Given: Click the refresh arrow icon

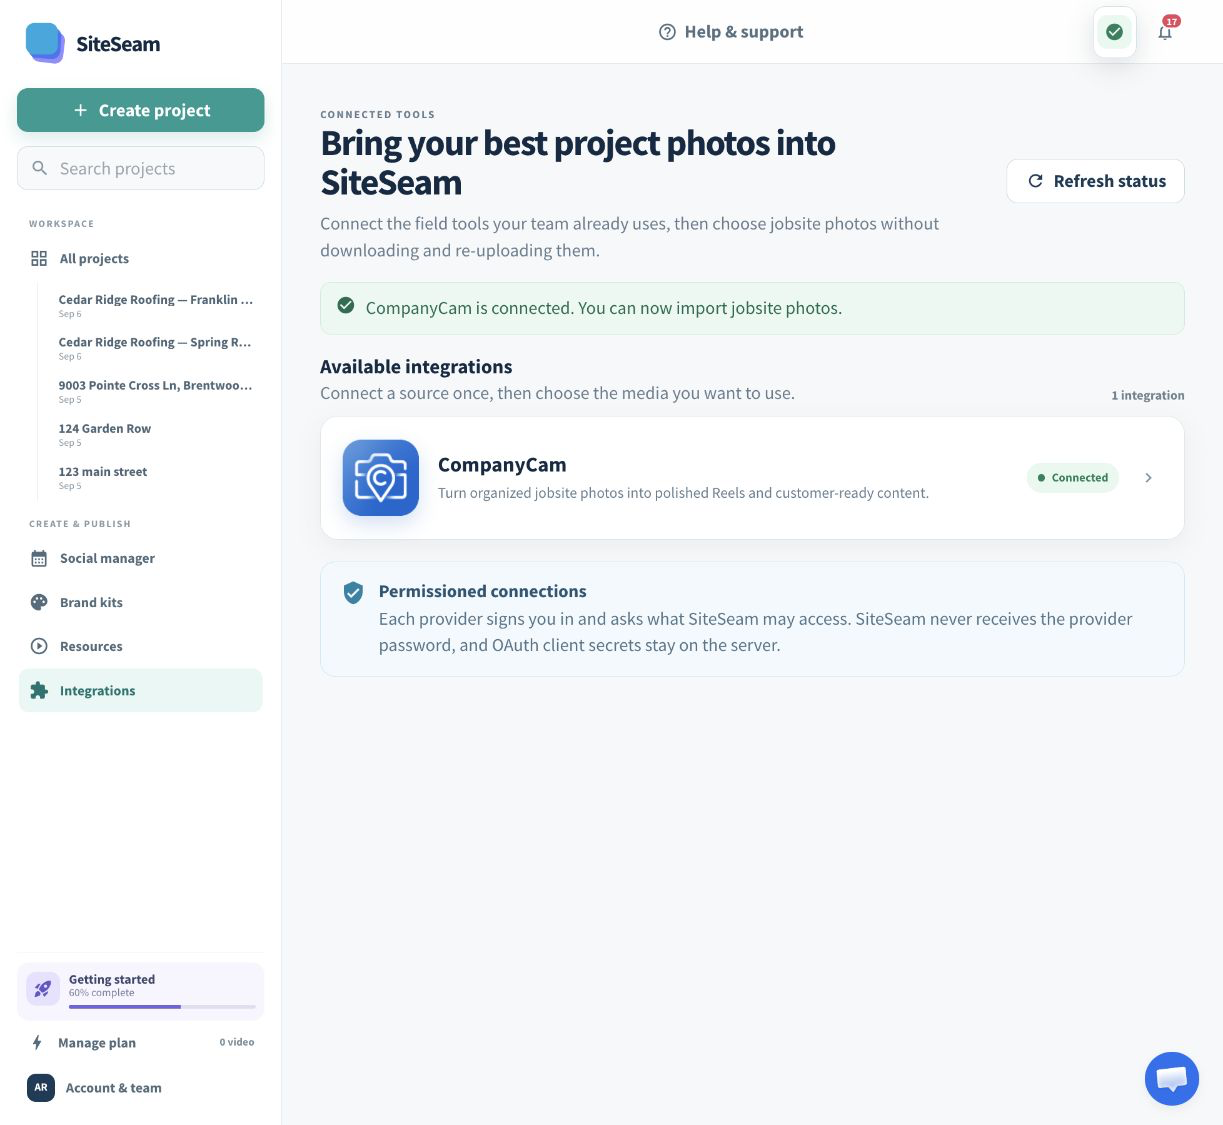Looking at the screenshot, I should [1035, 181].
